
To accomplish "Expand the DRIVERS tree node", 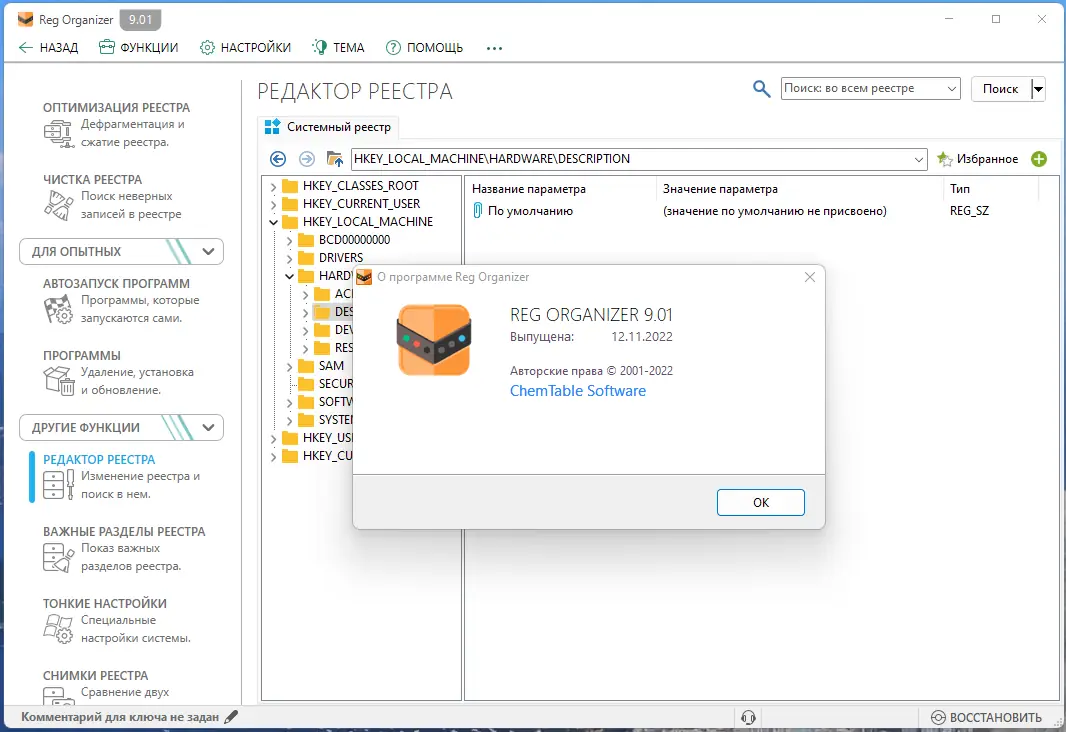I will [289, 258].
